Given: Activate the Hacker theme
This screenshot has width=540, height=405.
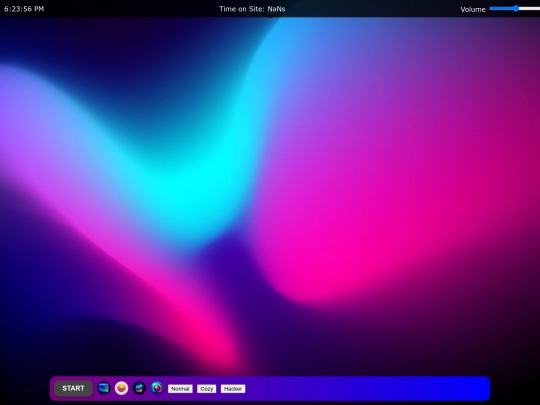Looking at the screenshot, I should [x=233, y=389].
